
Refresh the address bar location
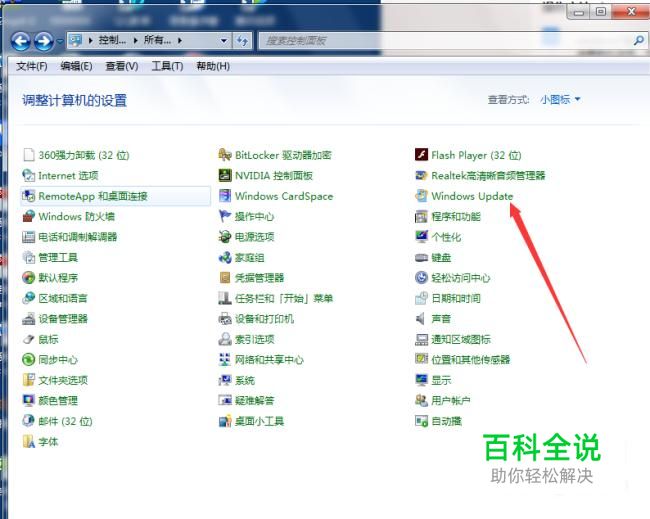point(242,41)
